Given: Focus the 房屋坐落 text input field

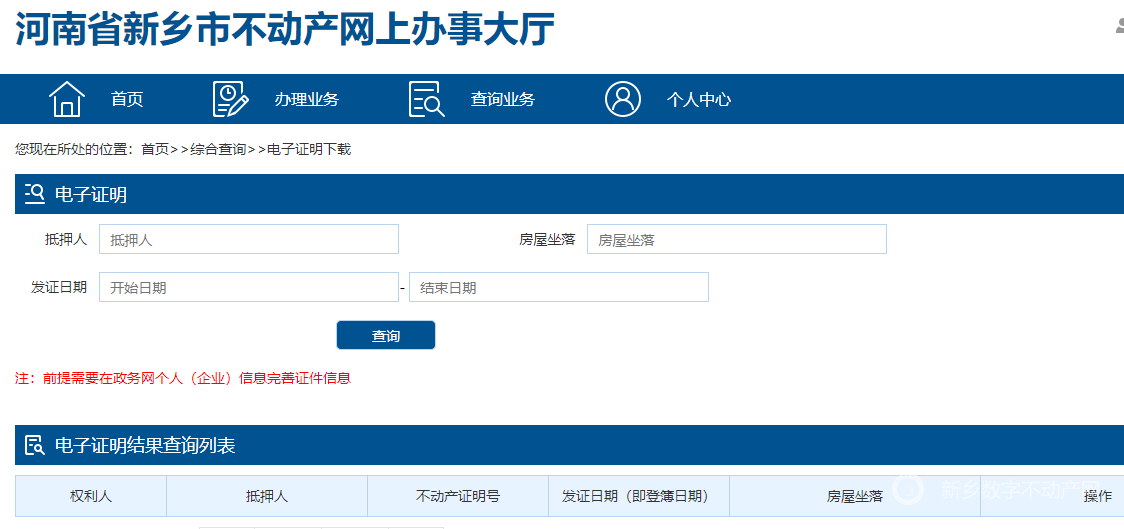Looking at the screenshot, I should 736,240.
